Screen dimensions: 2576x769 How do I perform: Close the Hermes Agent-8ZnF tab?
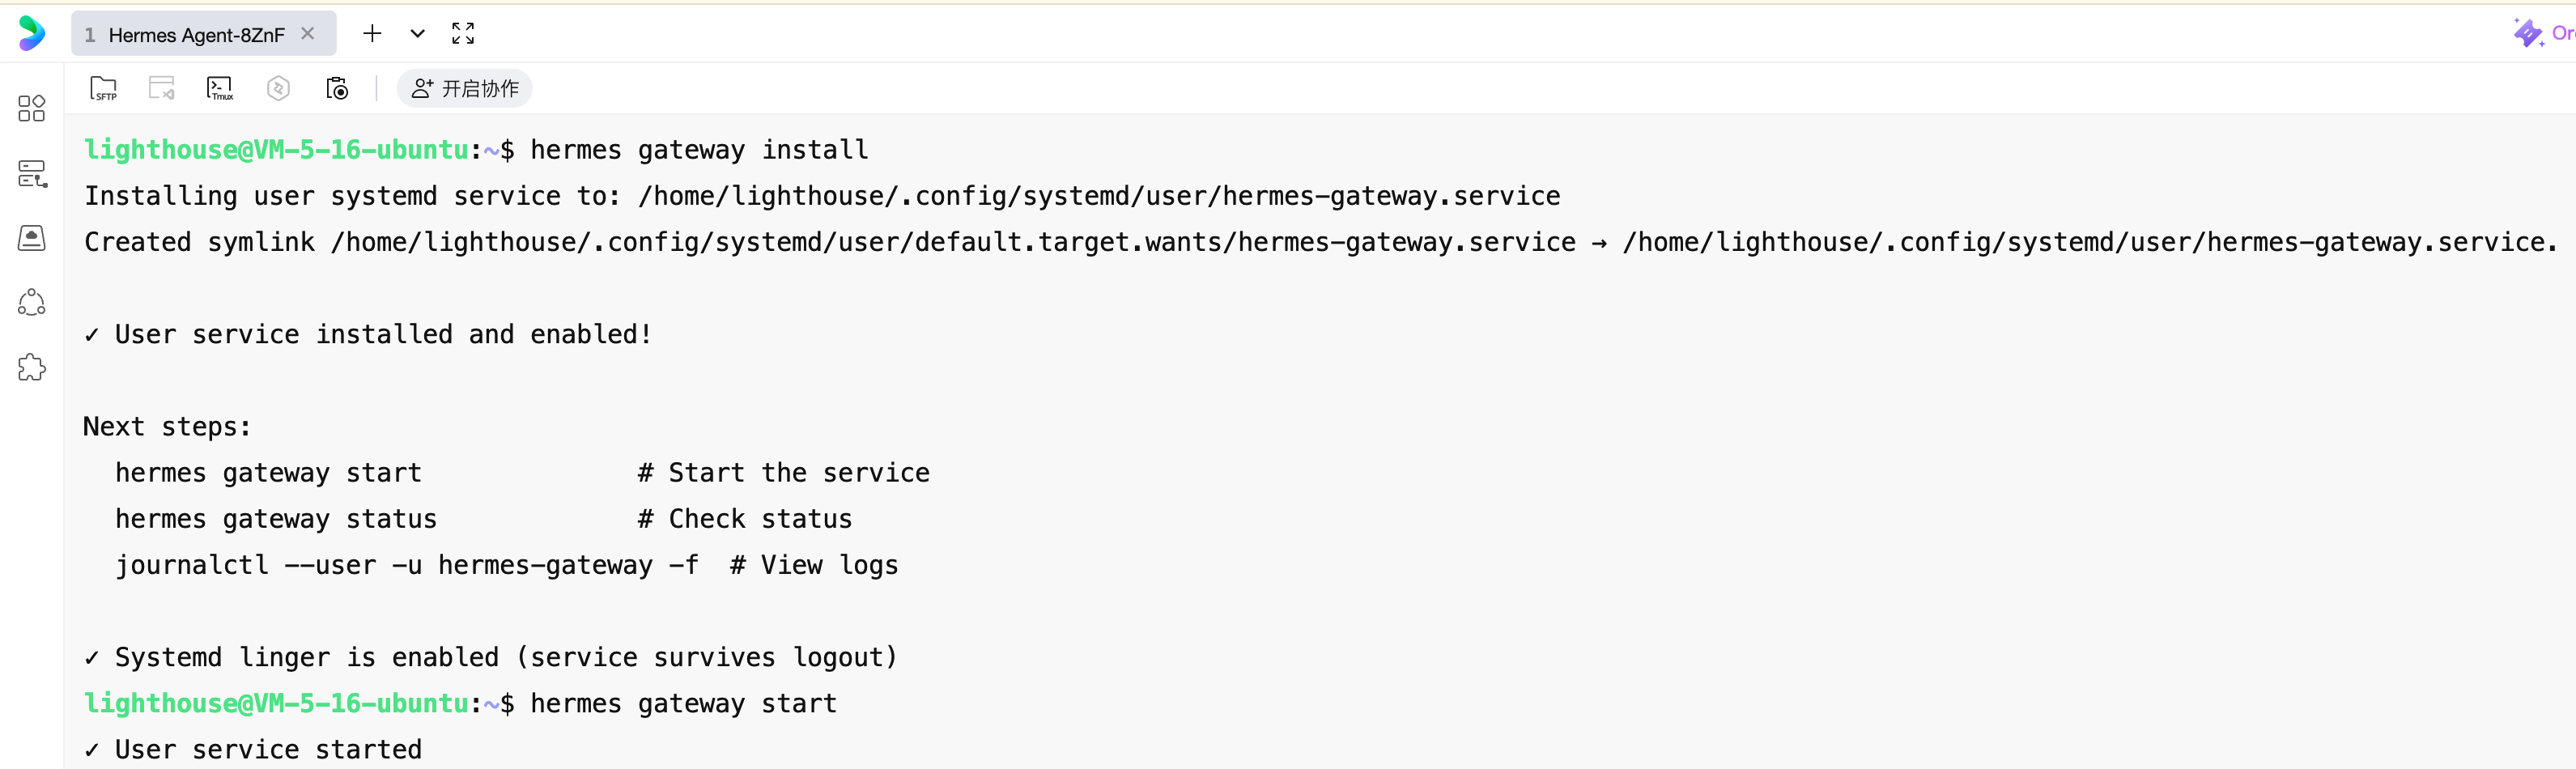point(308,34)
